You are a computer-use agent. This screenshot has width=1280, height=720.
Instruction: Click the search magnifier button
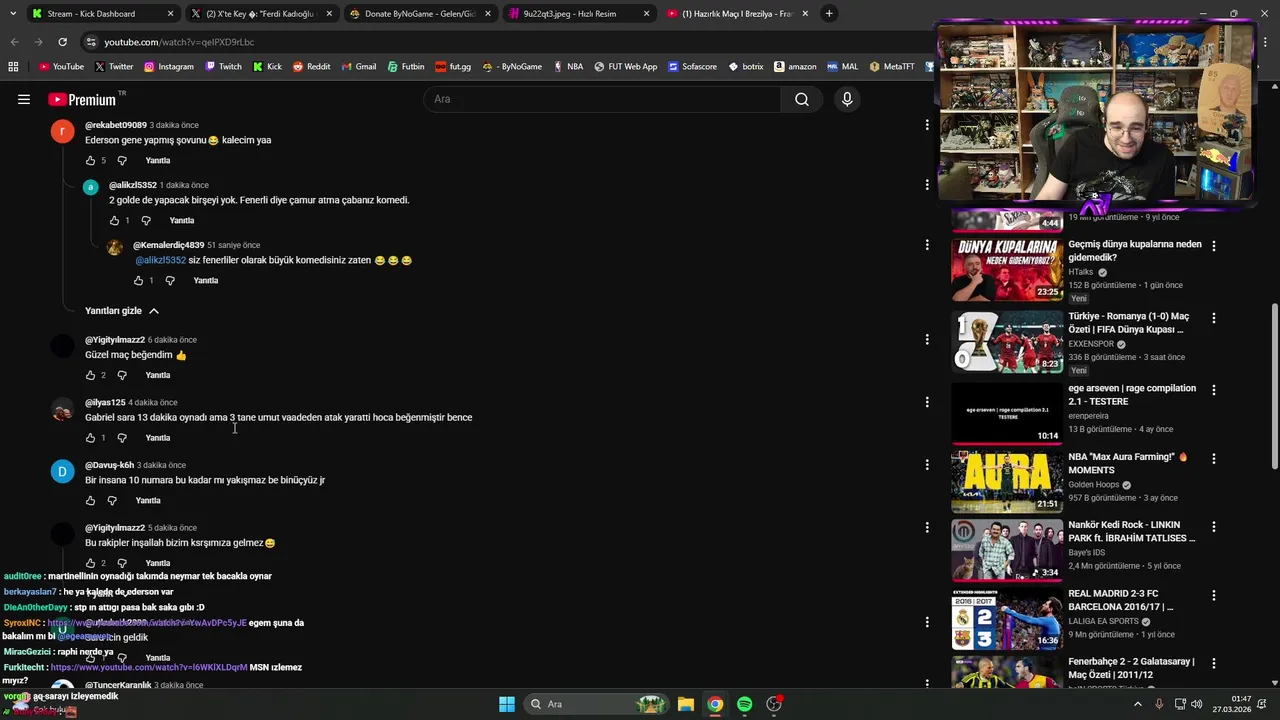802,99
